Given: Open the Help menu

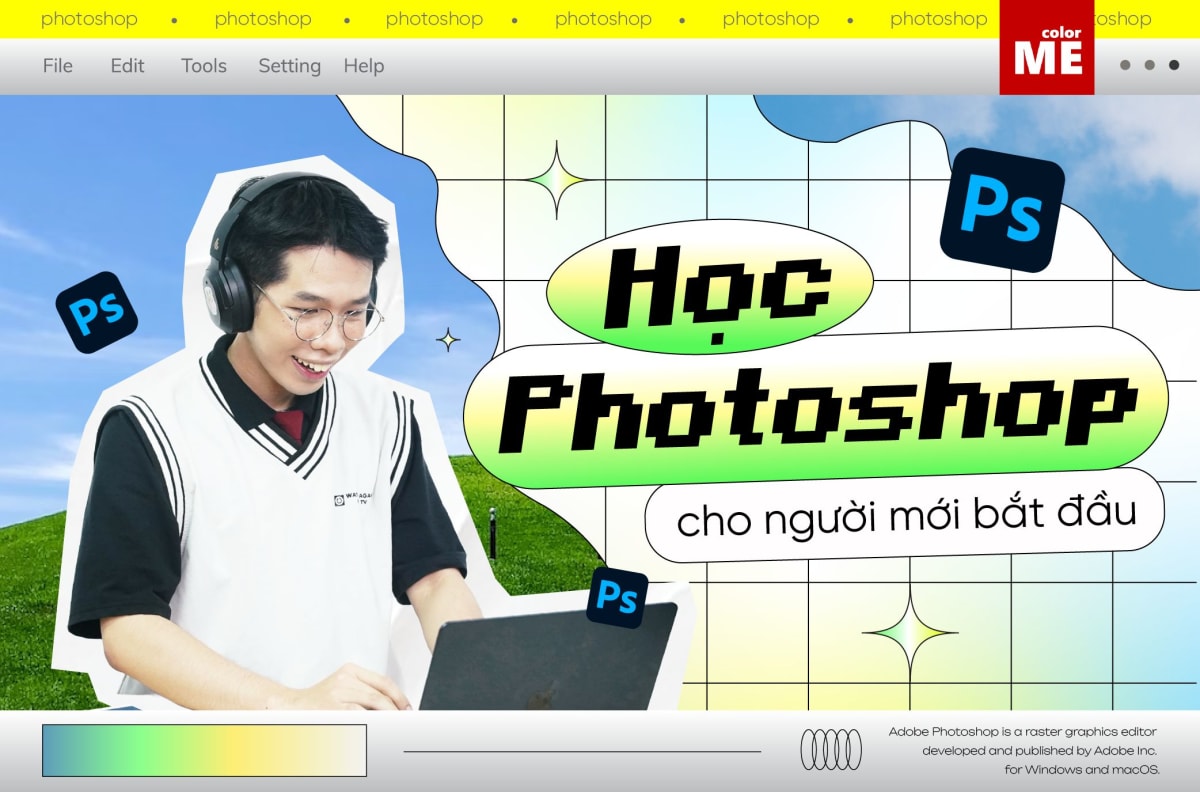Looking at the screenshot, I should coord(364,66).
